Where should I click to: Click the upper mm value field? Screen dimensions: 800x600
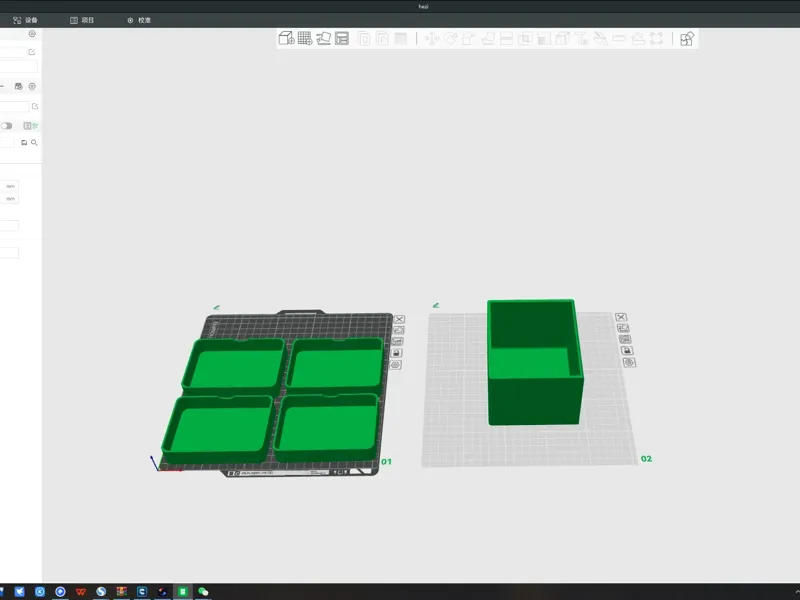tap(9, 186)
